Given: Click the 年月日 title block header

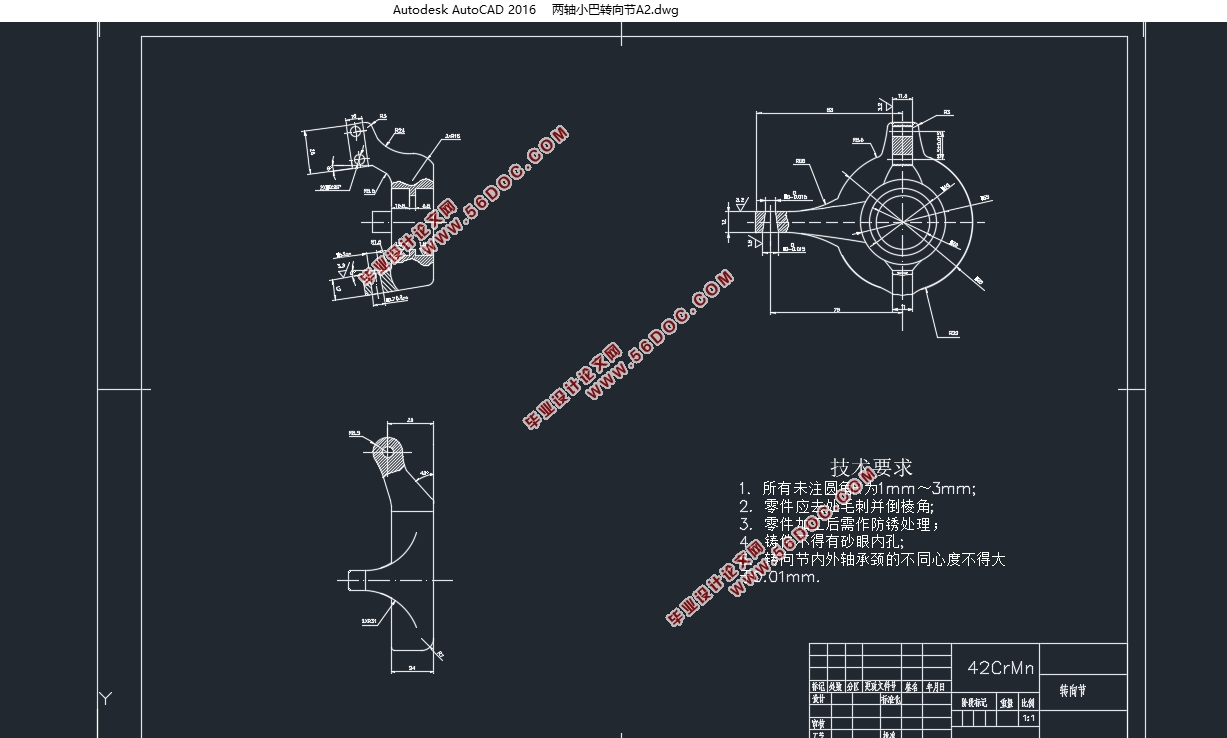Looking at the screenshot, I should (x=935, y=687).
